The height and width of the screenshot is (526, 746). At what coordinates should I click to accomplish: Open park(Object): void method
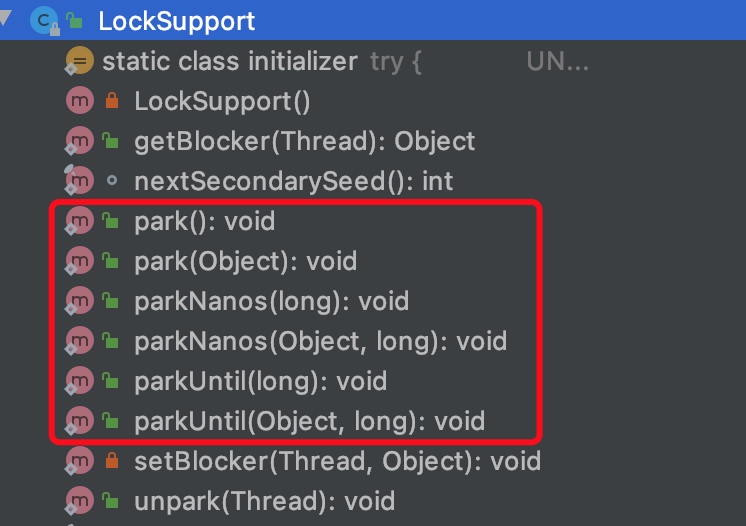[245, 262]
